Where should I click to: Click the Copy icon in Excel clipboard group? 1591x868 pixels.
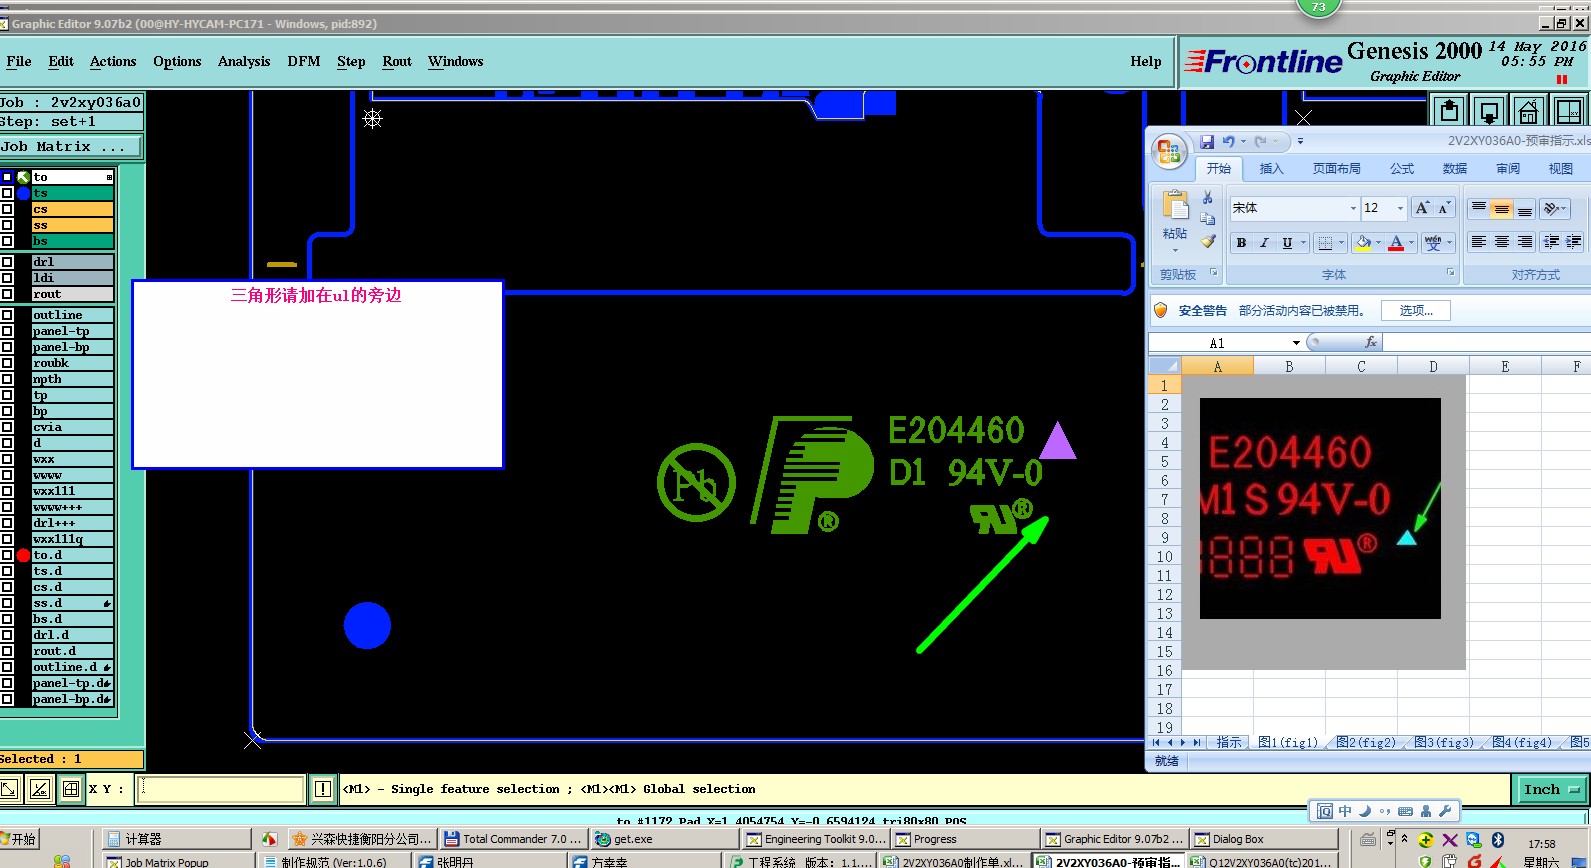(x=1208, y=219)
